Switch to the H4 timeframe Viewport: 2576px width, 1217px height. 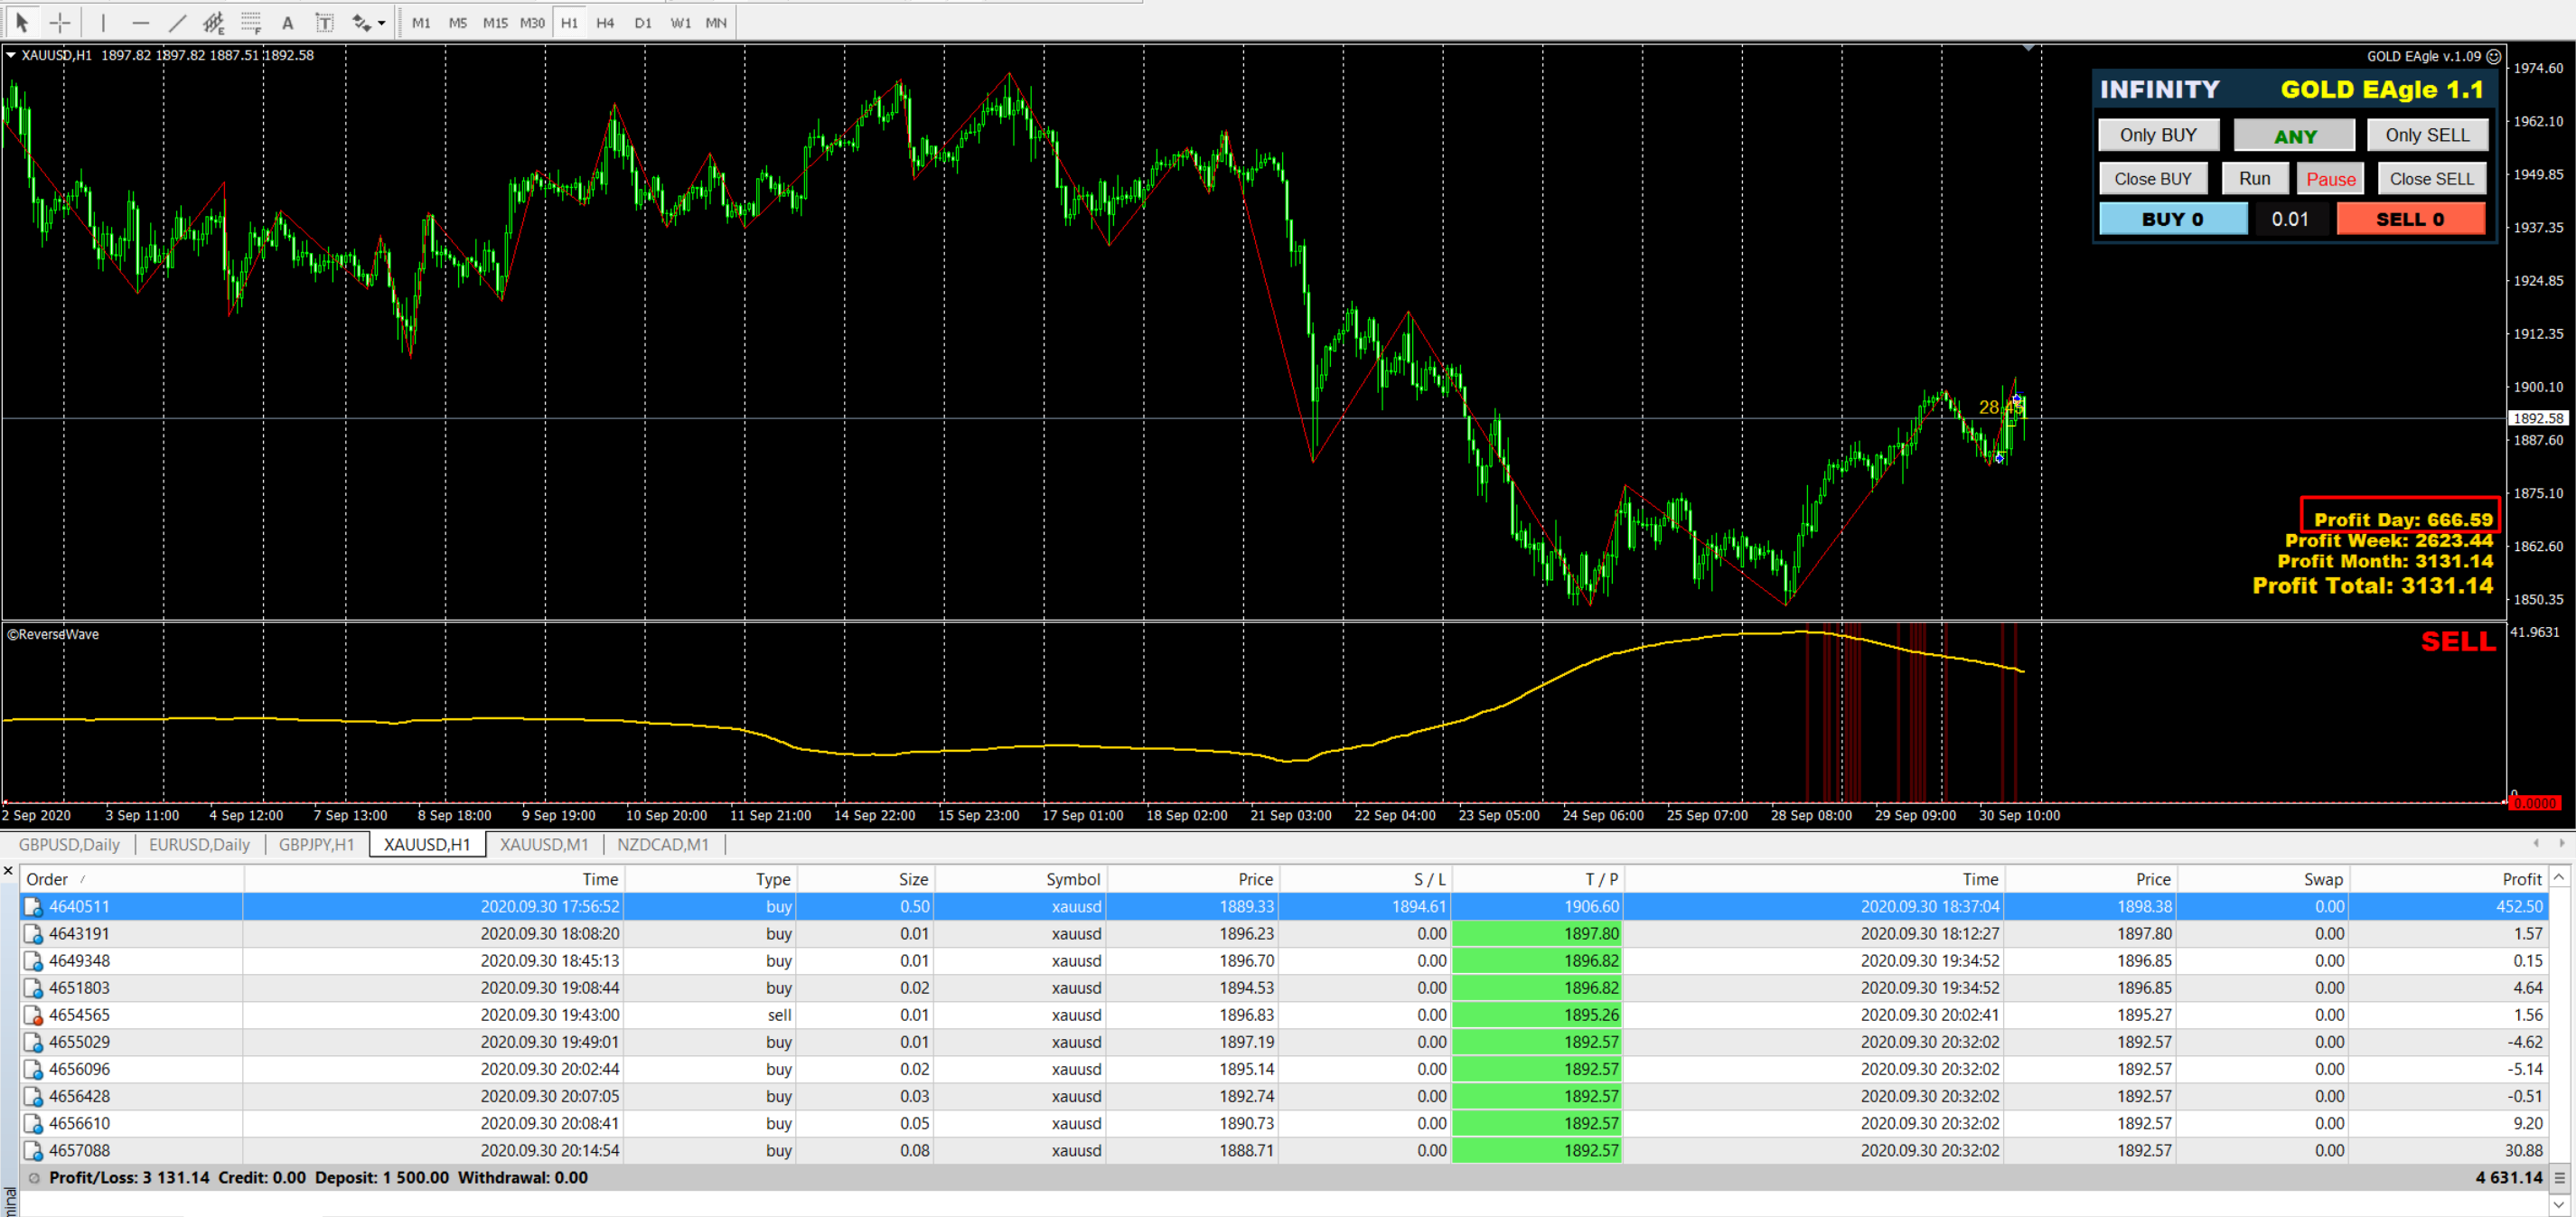(605, 22)
